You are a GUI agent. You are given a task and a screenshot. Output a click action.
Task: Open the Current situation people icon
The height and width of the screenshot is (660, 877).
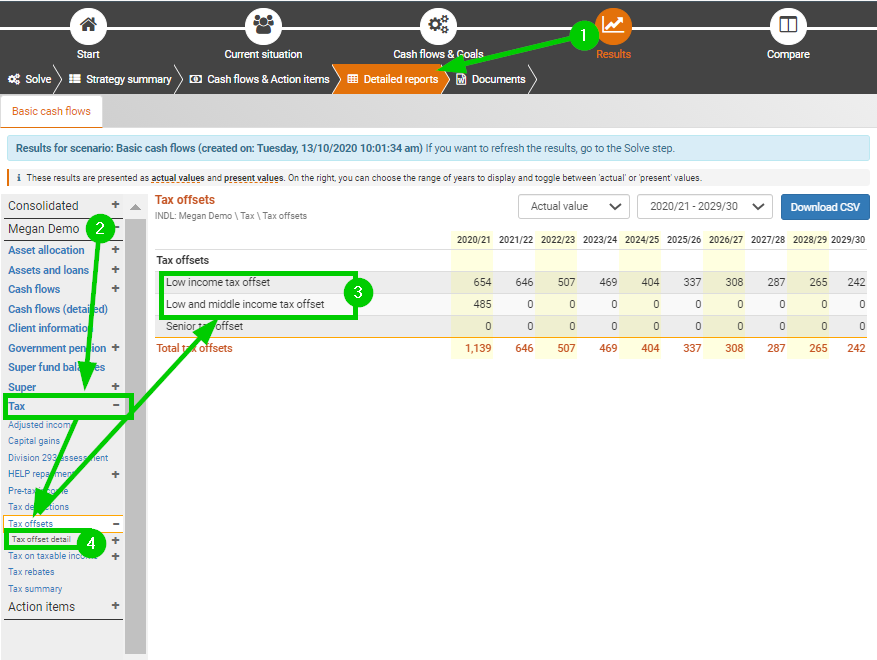click(x=263, y=25)
